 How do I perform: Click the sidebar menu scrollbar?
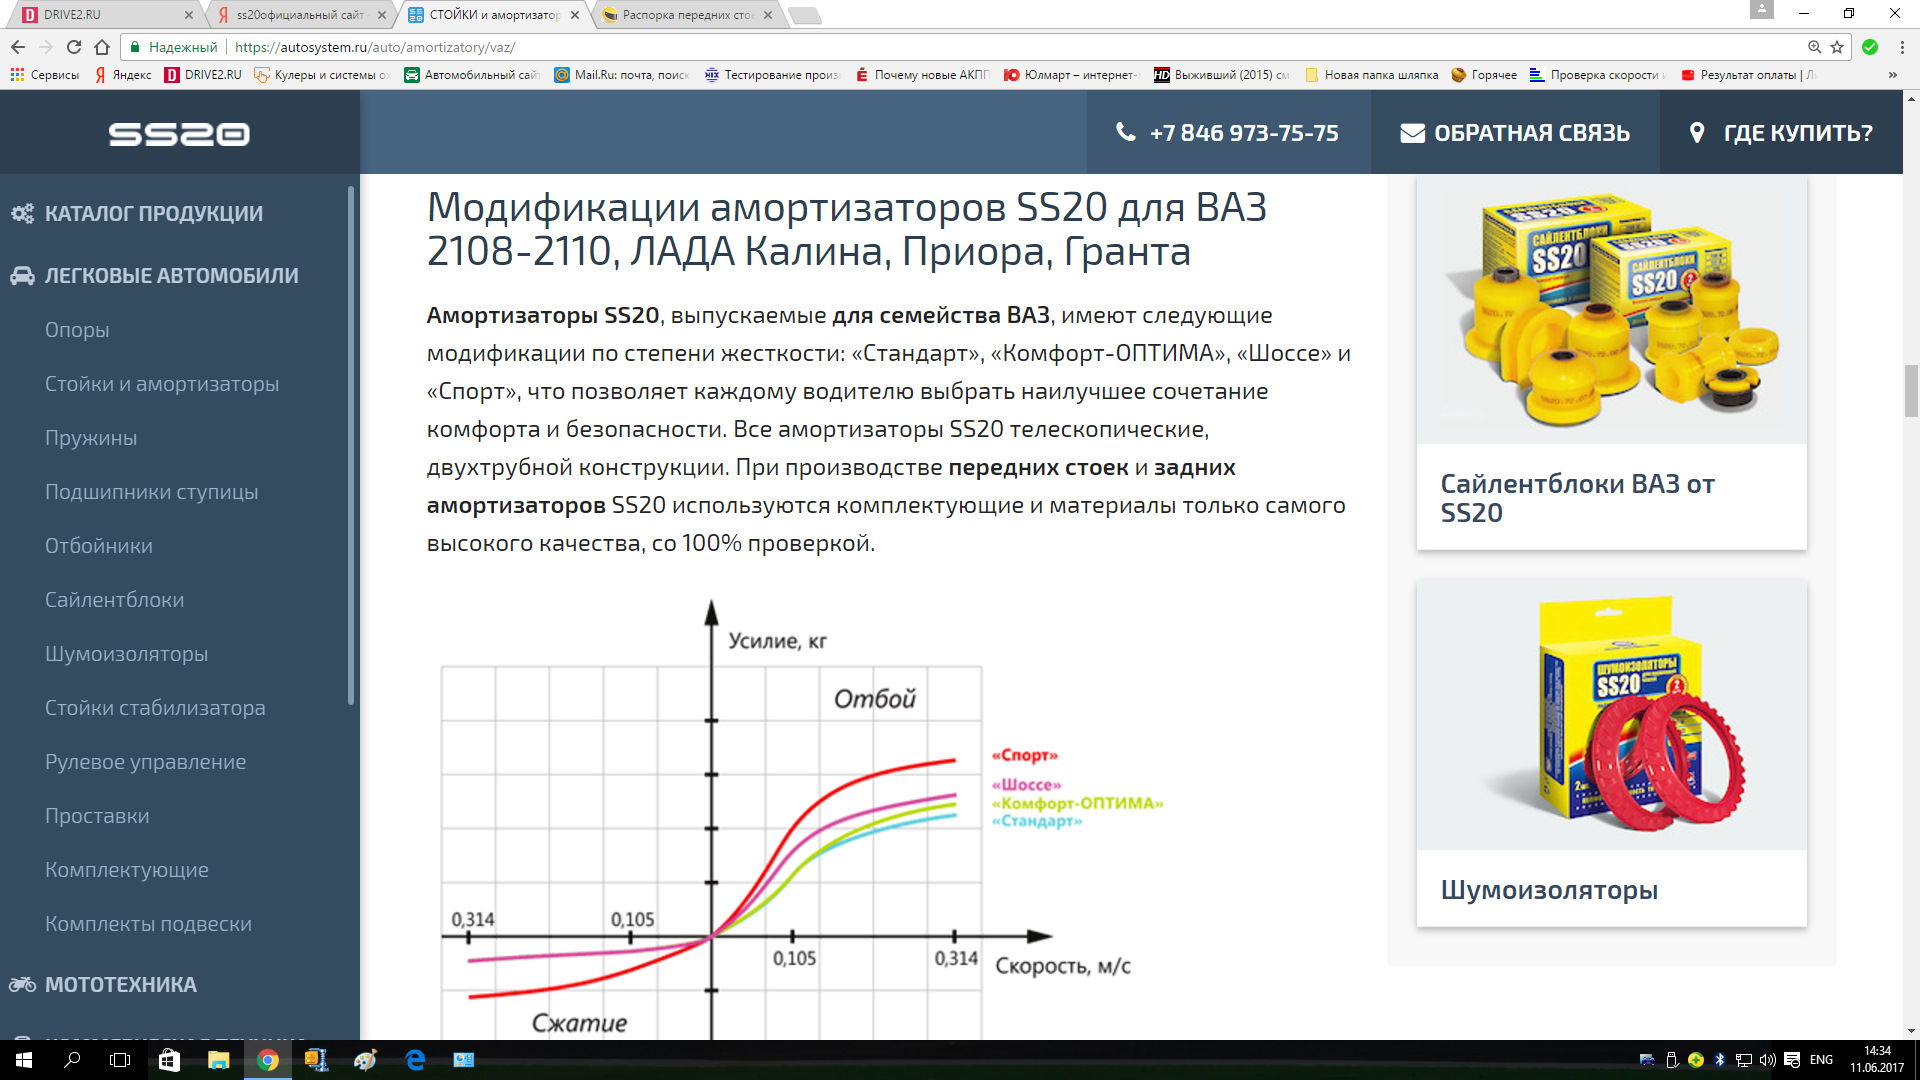tap(351, 445)
